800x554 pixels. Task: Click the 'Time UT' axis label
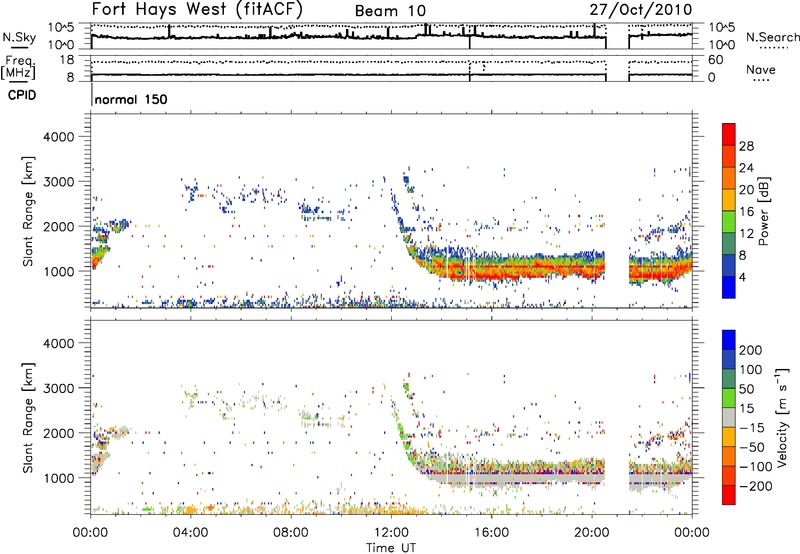pos(391,548)
